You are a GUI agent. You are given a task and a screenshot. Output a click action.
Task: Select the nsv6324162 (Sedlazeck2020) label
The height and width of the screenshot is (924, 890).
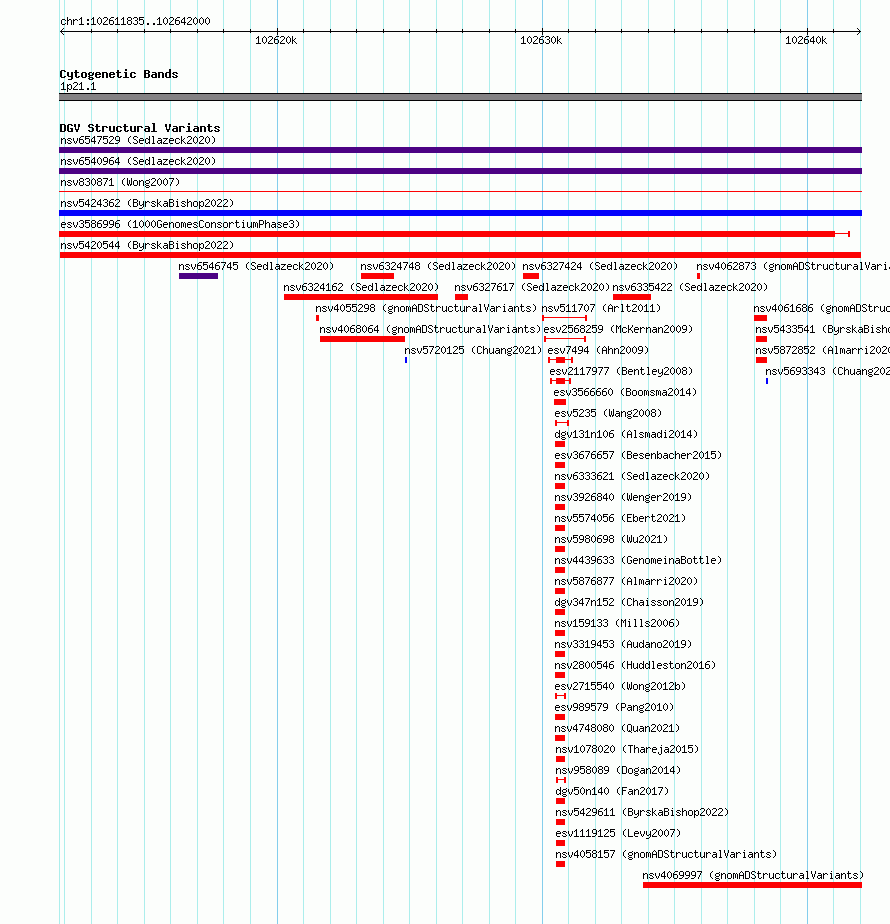[361, 287]
